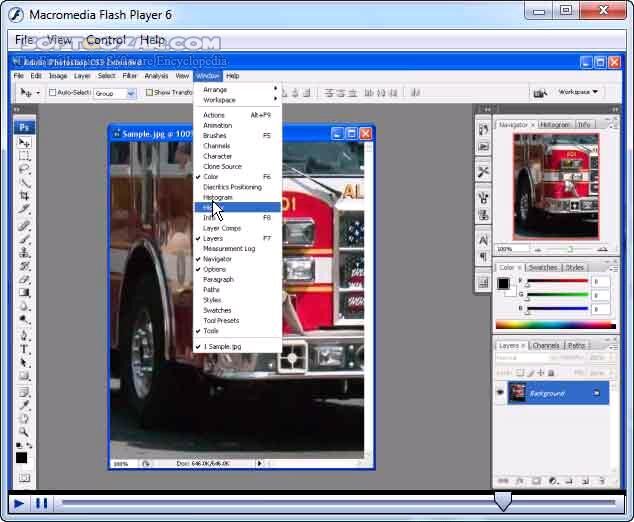Select the Rectangular Marquee tool
The height and width of the screenshot is (522, 634).
[24, 156]
